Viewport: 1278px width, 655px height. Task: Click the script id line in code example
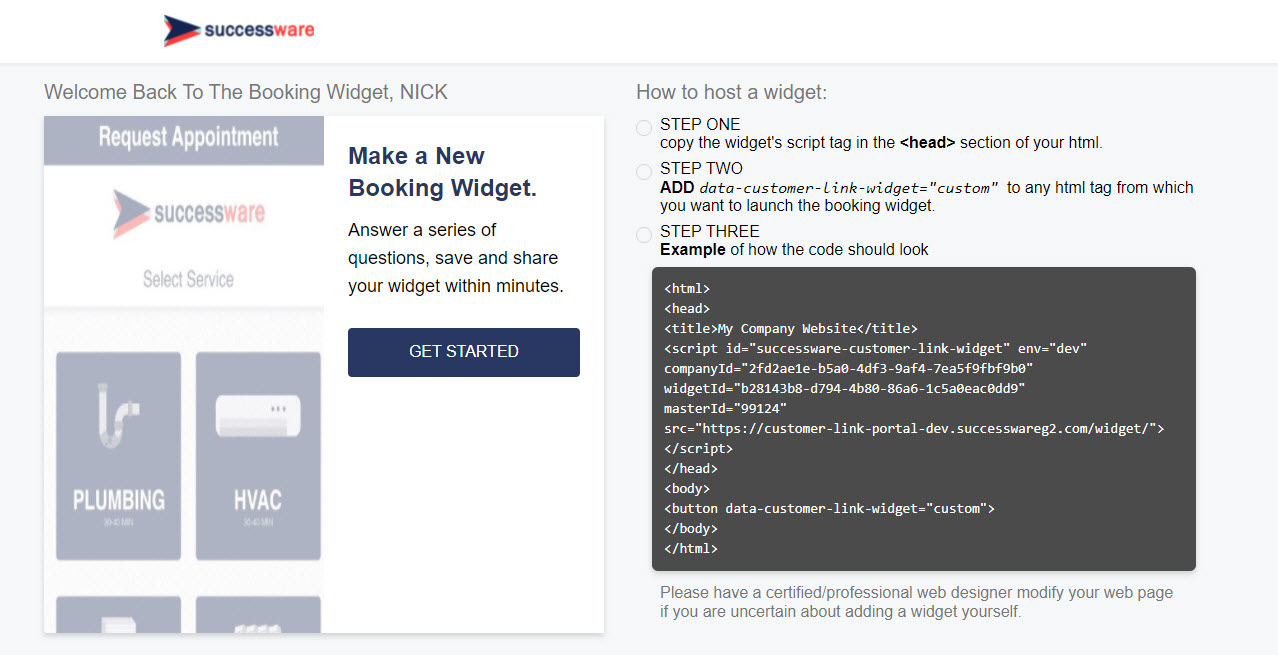[x=875, y=349]
